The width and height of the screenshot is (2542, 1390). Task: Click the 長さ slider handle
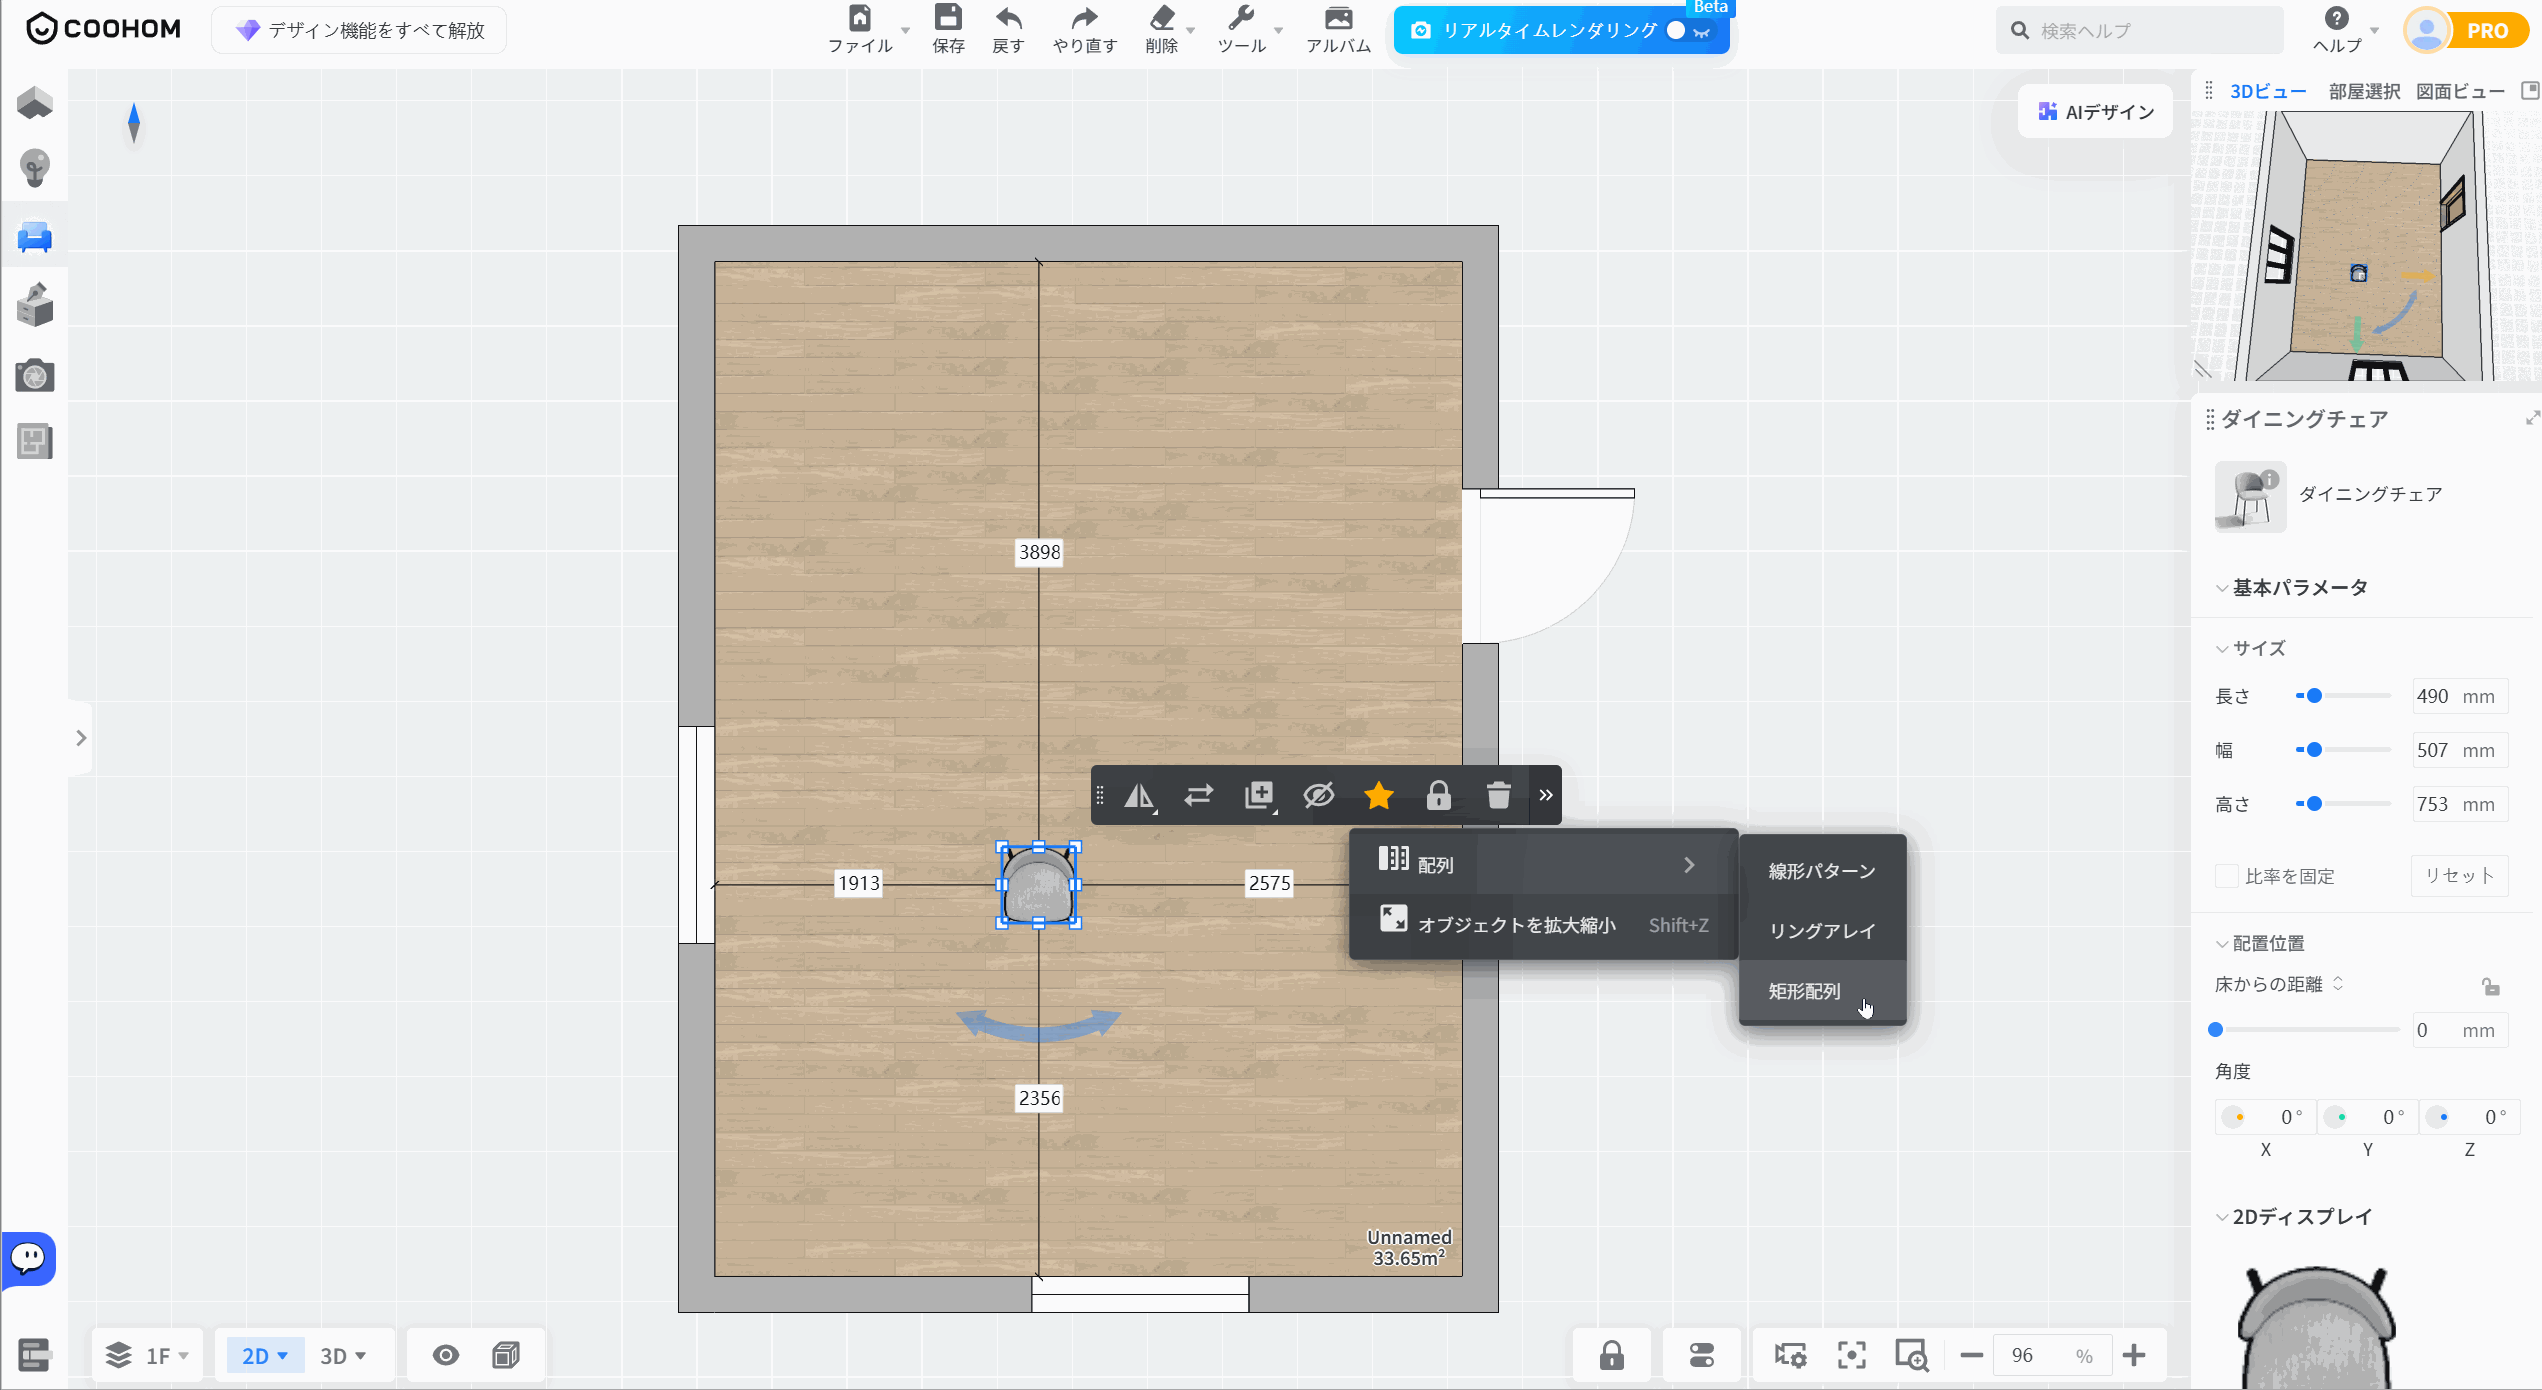[2314, 696]
